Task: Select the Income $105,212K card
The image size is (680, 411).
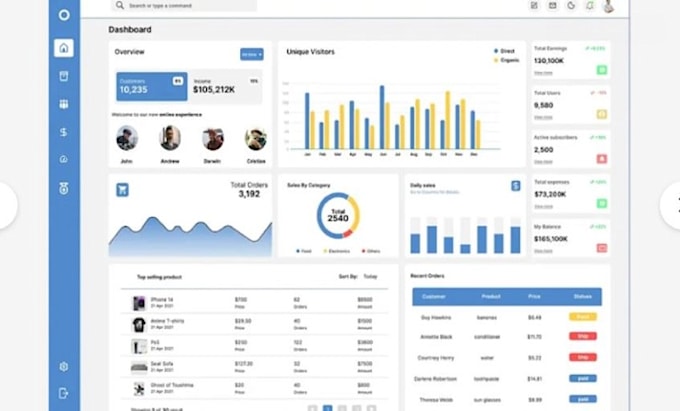Action: tap(226, 86)
